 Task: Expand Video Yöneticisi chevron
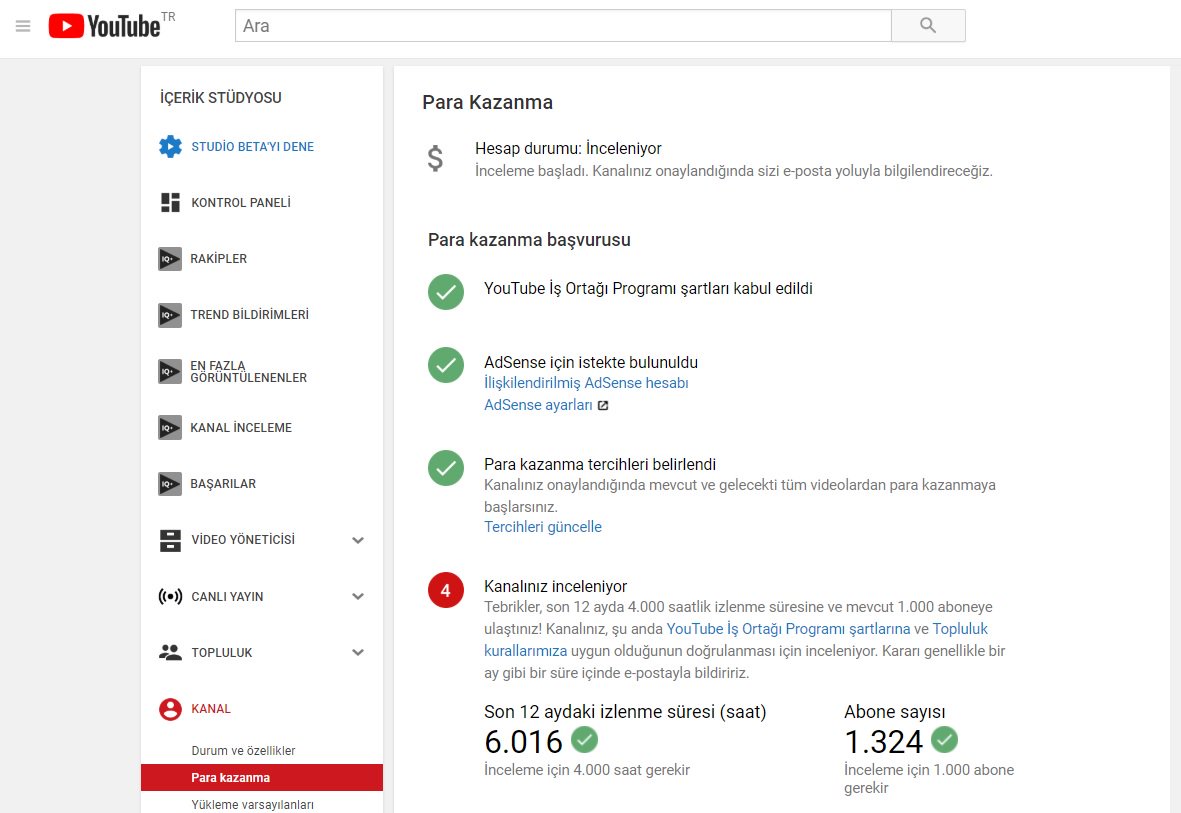358,540
